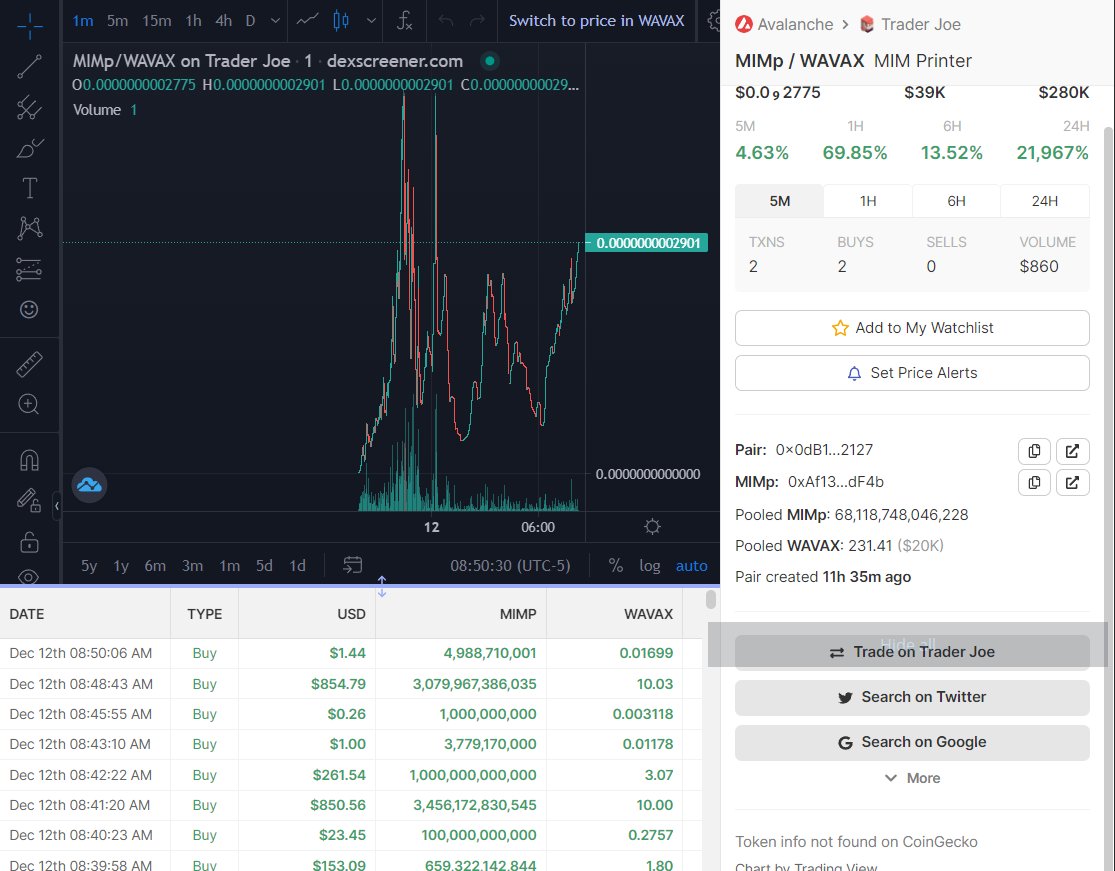Set chart range to 1y

(x=122, y=566)
